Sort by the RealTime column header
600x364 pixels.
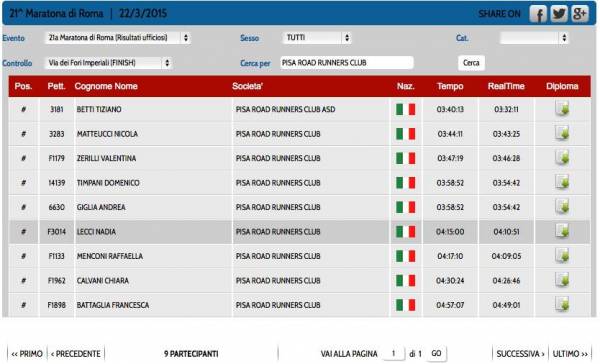[x=506, y=86]
